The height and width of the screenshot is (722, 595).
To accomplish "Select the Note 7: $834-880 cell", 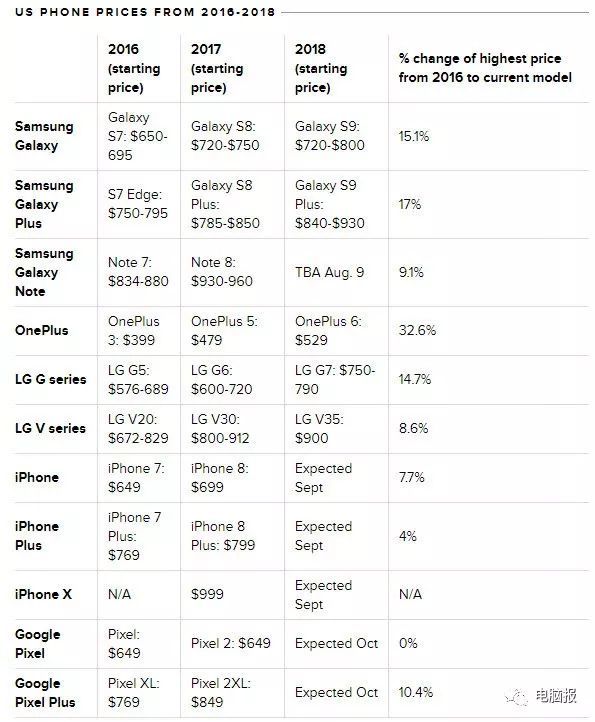I will [x=138, y=272].
